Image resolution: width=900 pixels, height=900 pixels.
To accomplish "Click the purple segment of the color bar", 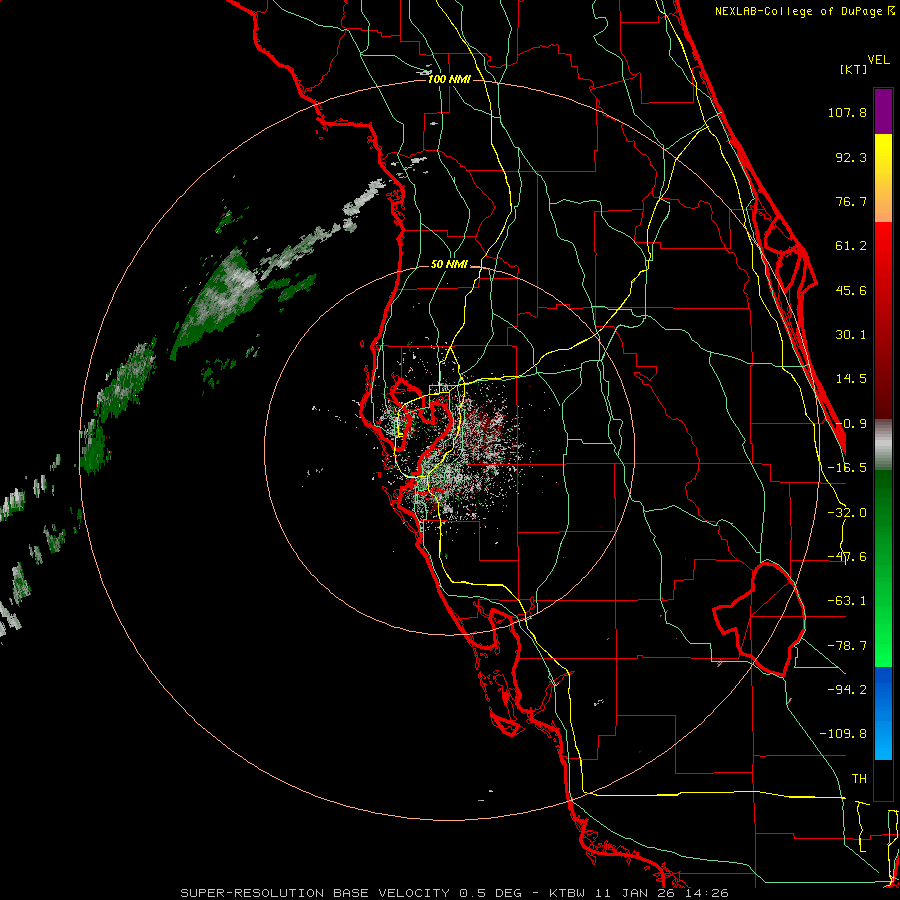I will pyautogui.click(x=883, y=111).
